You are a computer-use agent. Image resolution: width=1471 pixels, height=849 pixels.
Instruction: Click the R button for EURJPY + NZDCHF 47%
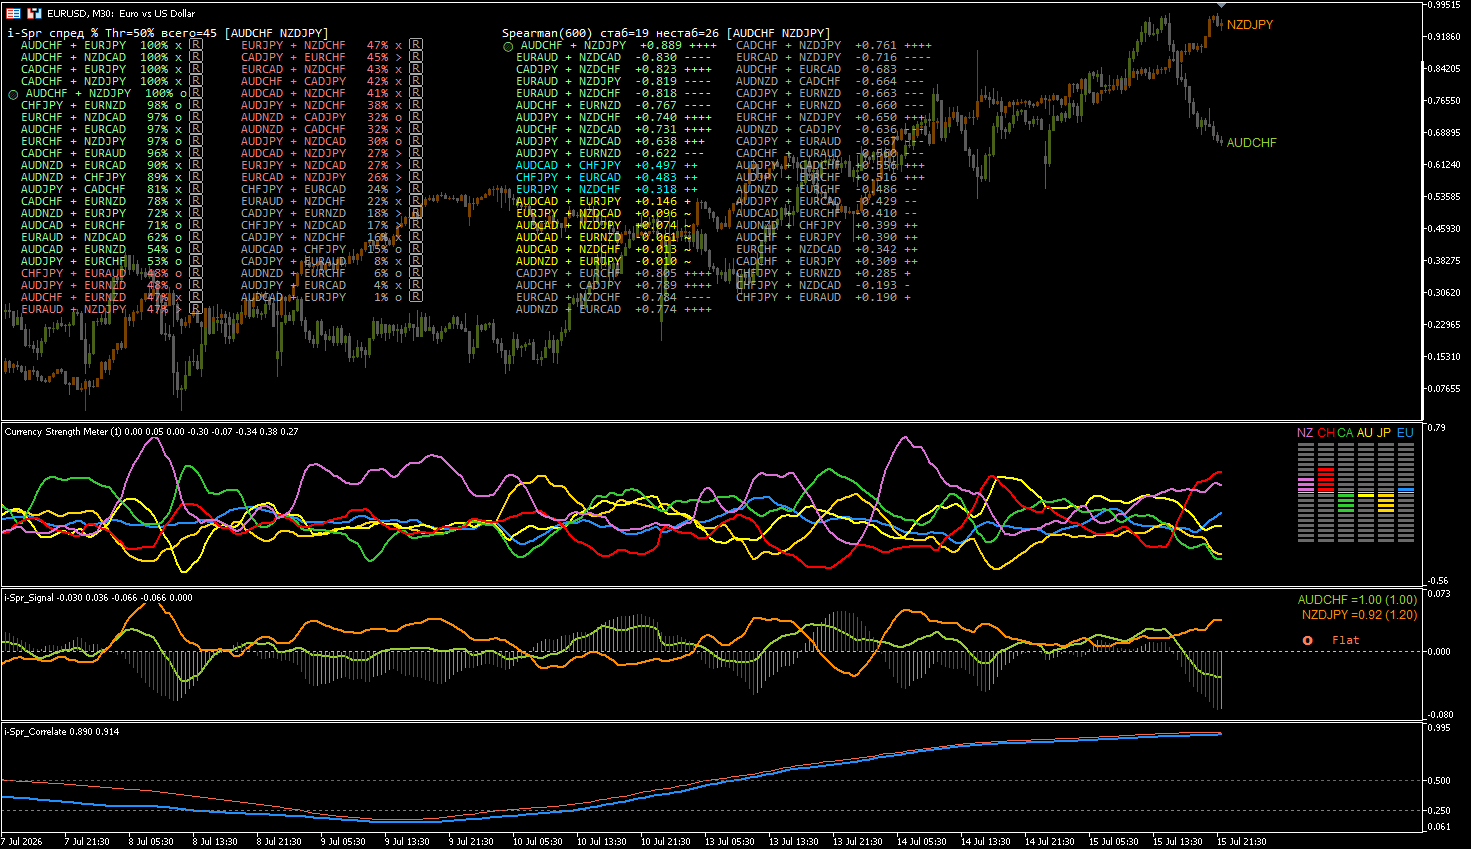tap(416, 45)
